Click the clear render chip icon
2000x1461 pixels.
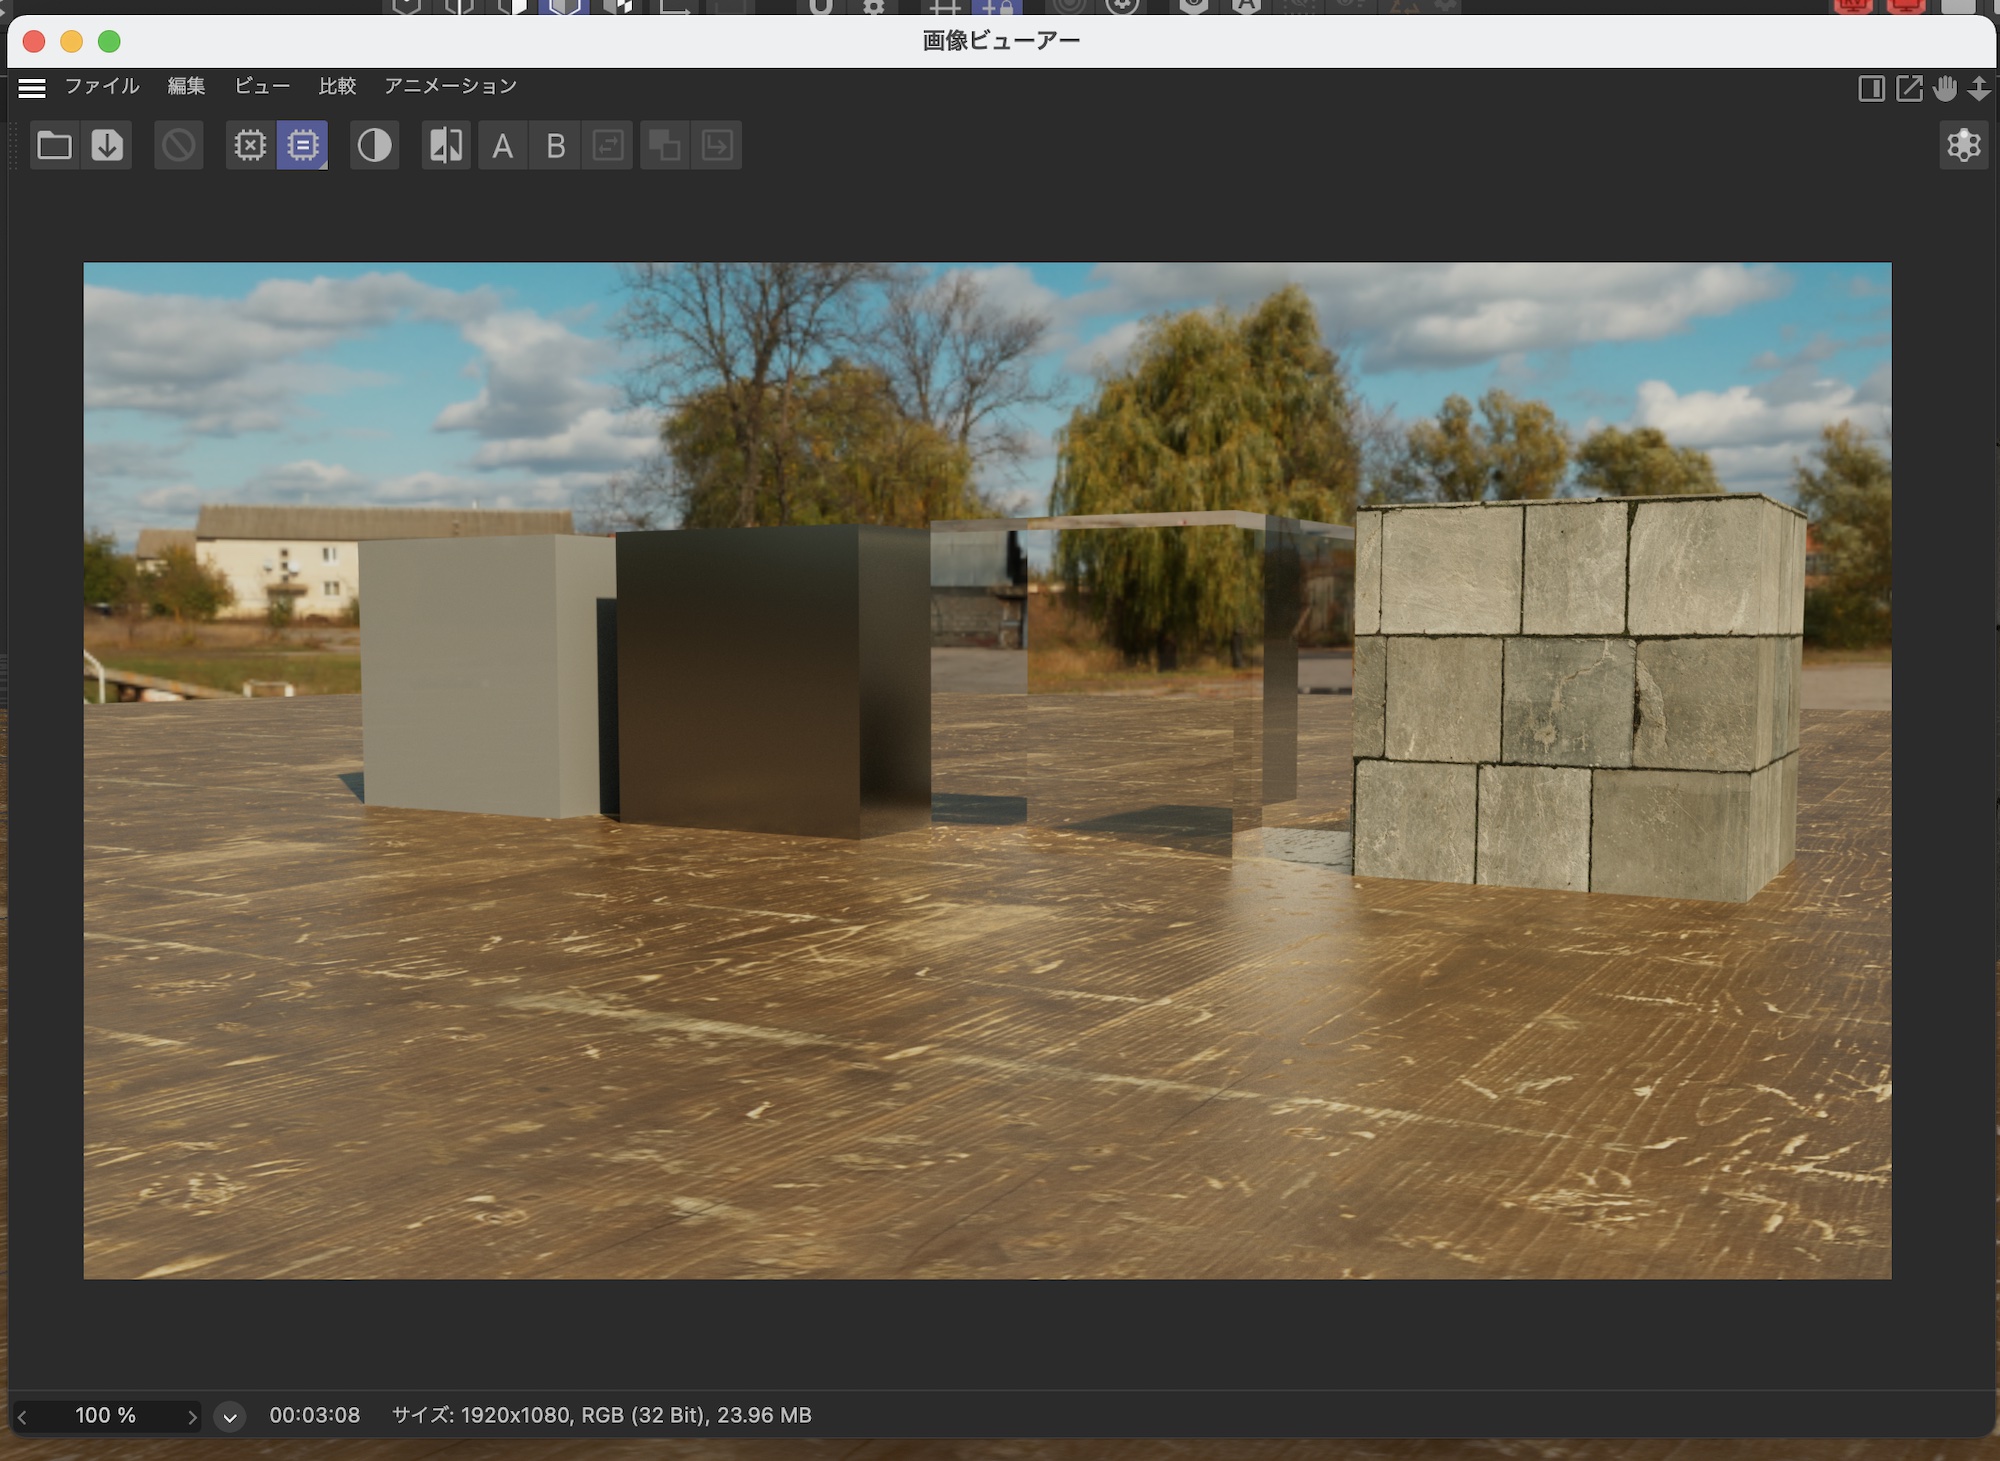pos(250,146)
